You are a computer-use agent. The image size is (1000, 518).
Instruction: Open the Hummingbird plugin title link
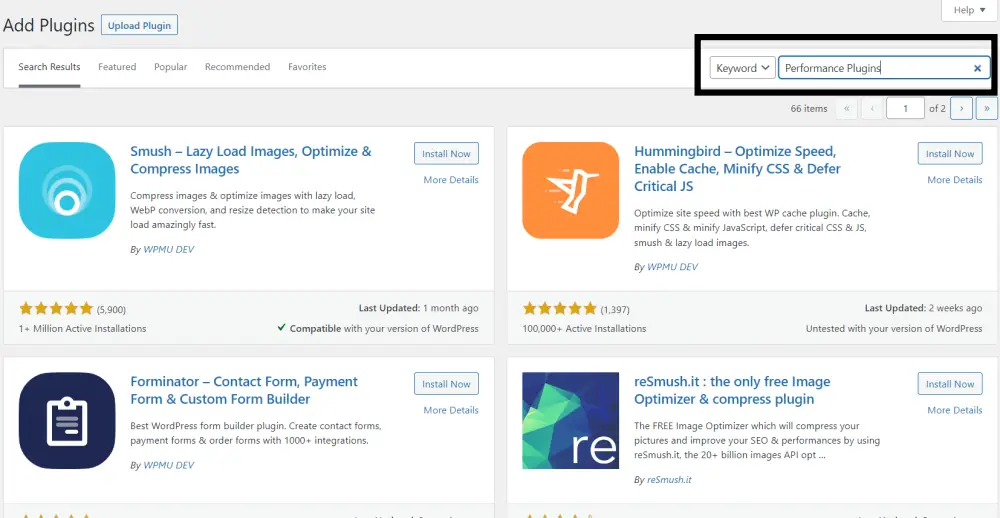[737, 169]
